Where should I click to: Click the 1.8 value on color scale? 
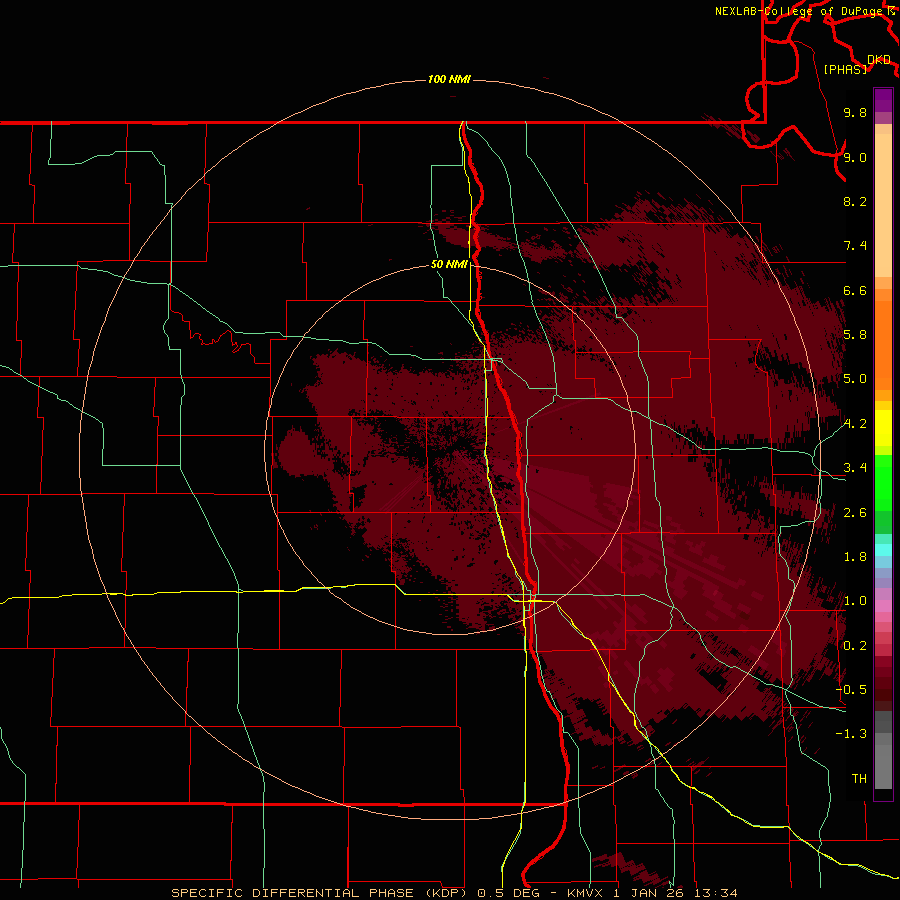[855, 557]
